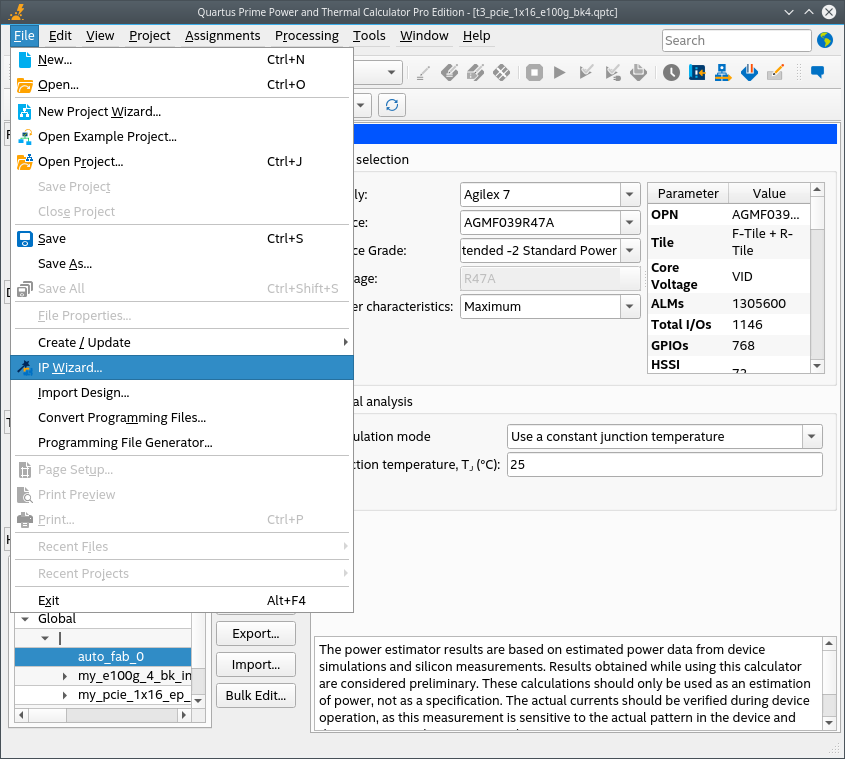845x759 pixels.
Task: Click the hierarchy network icon in toolbar
Action: point(722,73)
